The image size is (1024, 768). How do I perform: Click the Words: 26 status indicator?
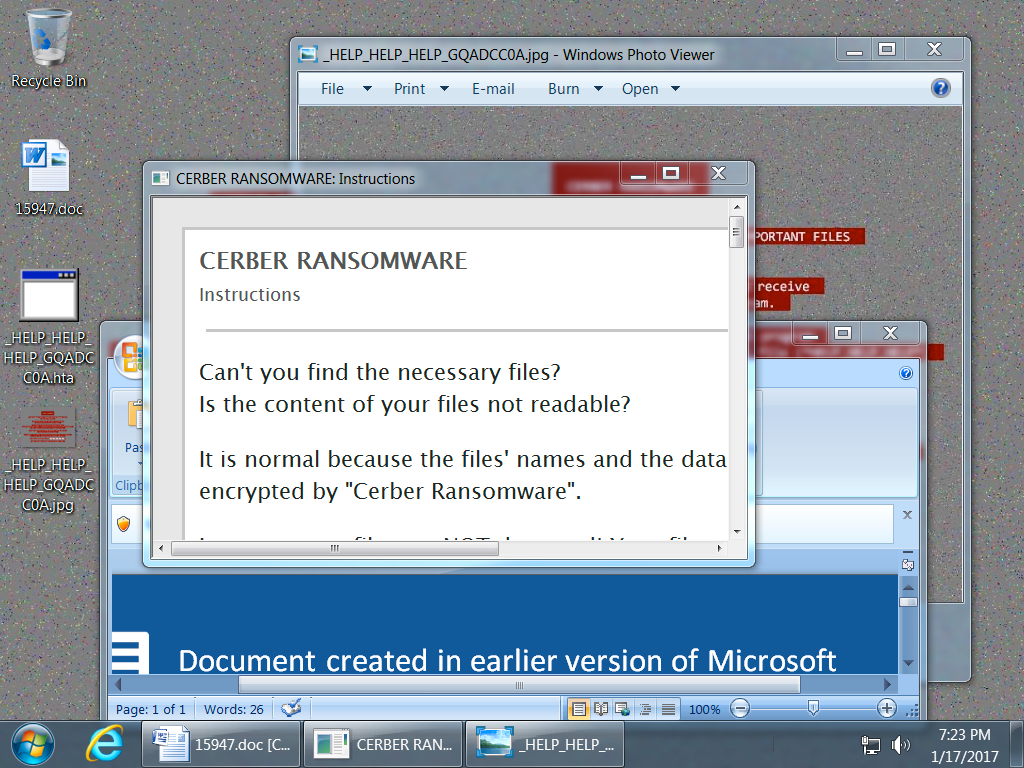coord(234,709)
